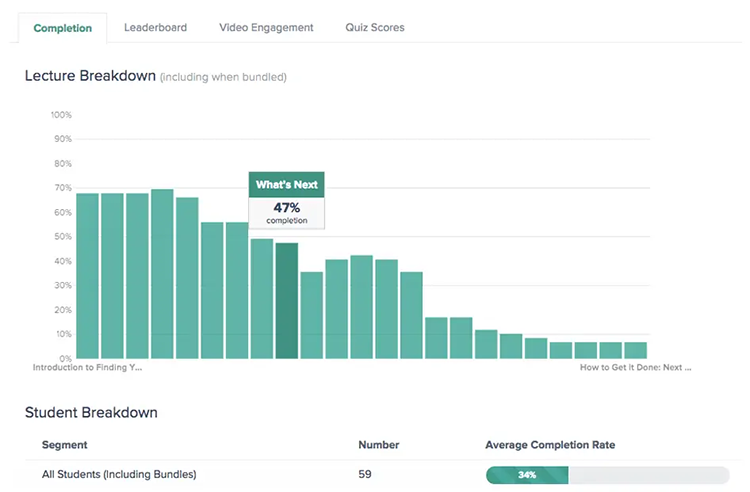The height and width of the screenshot is (492, 750).
Task: Click the Lecture Breakdown heading
Action: [x=90, y=76]
